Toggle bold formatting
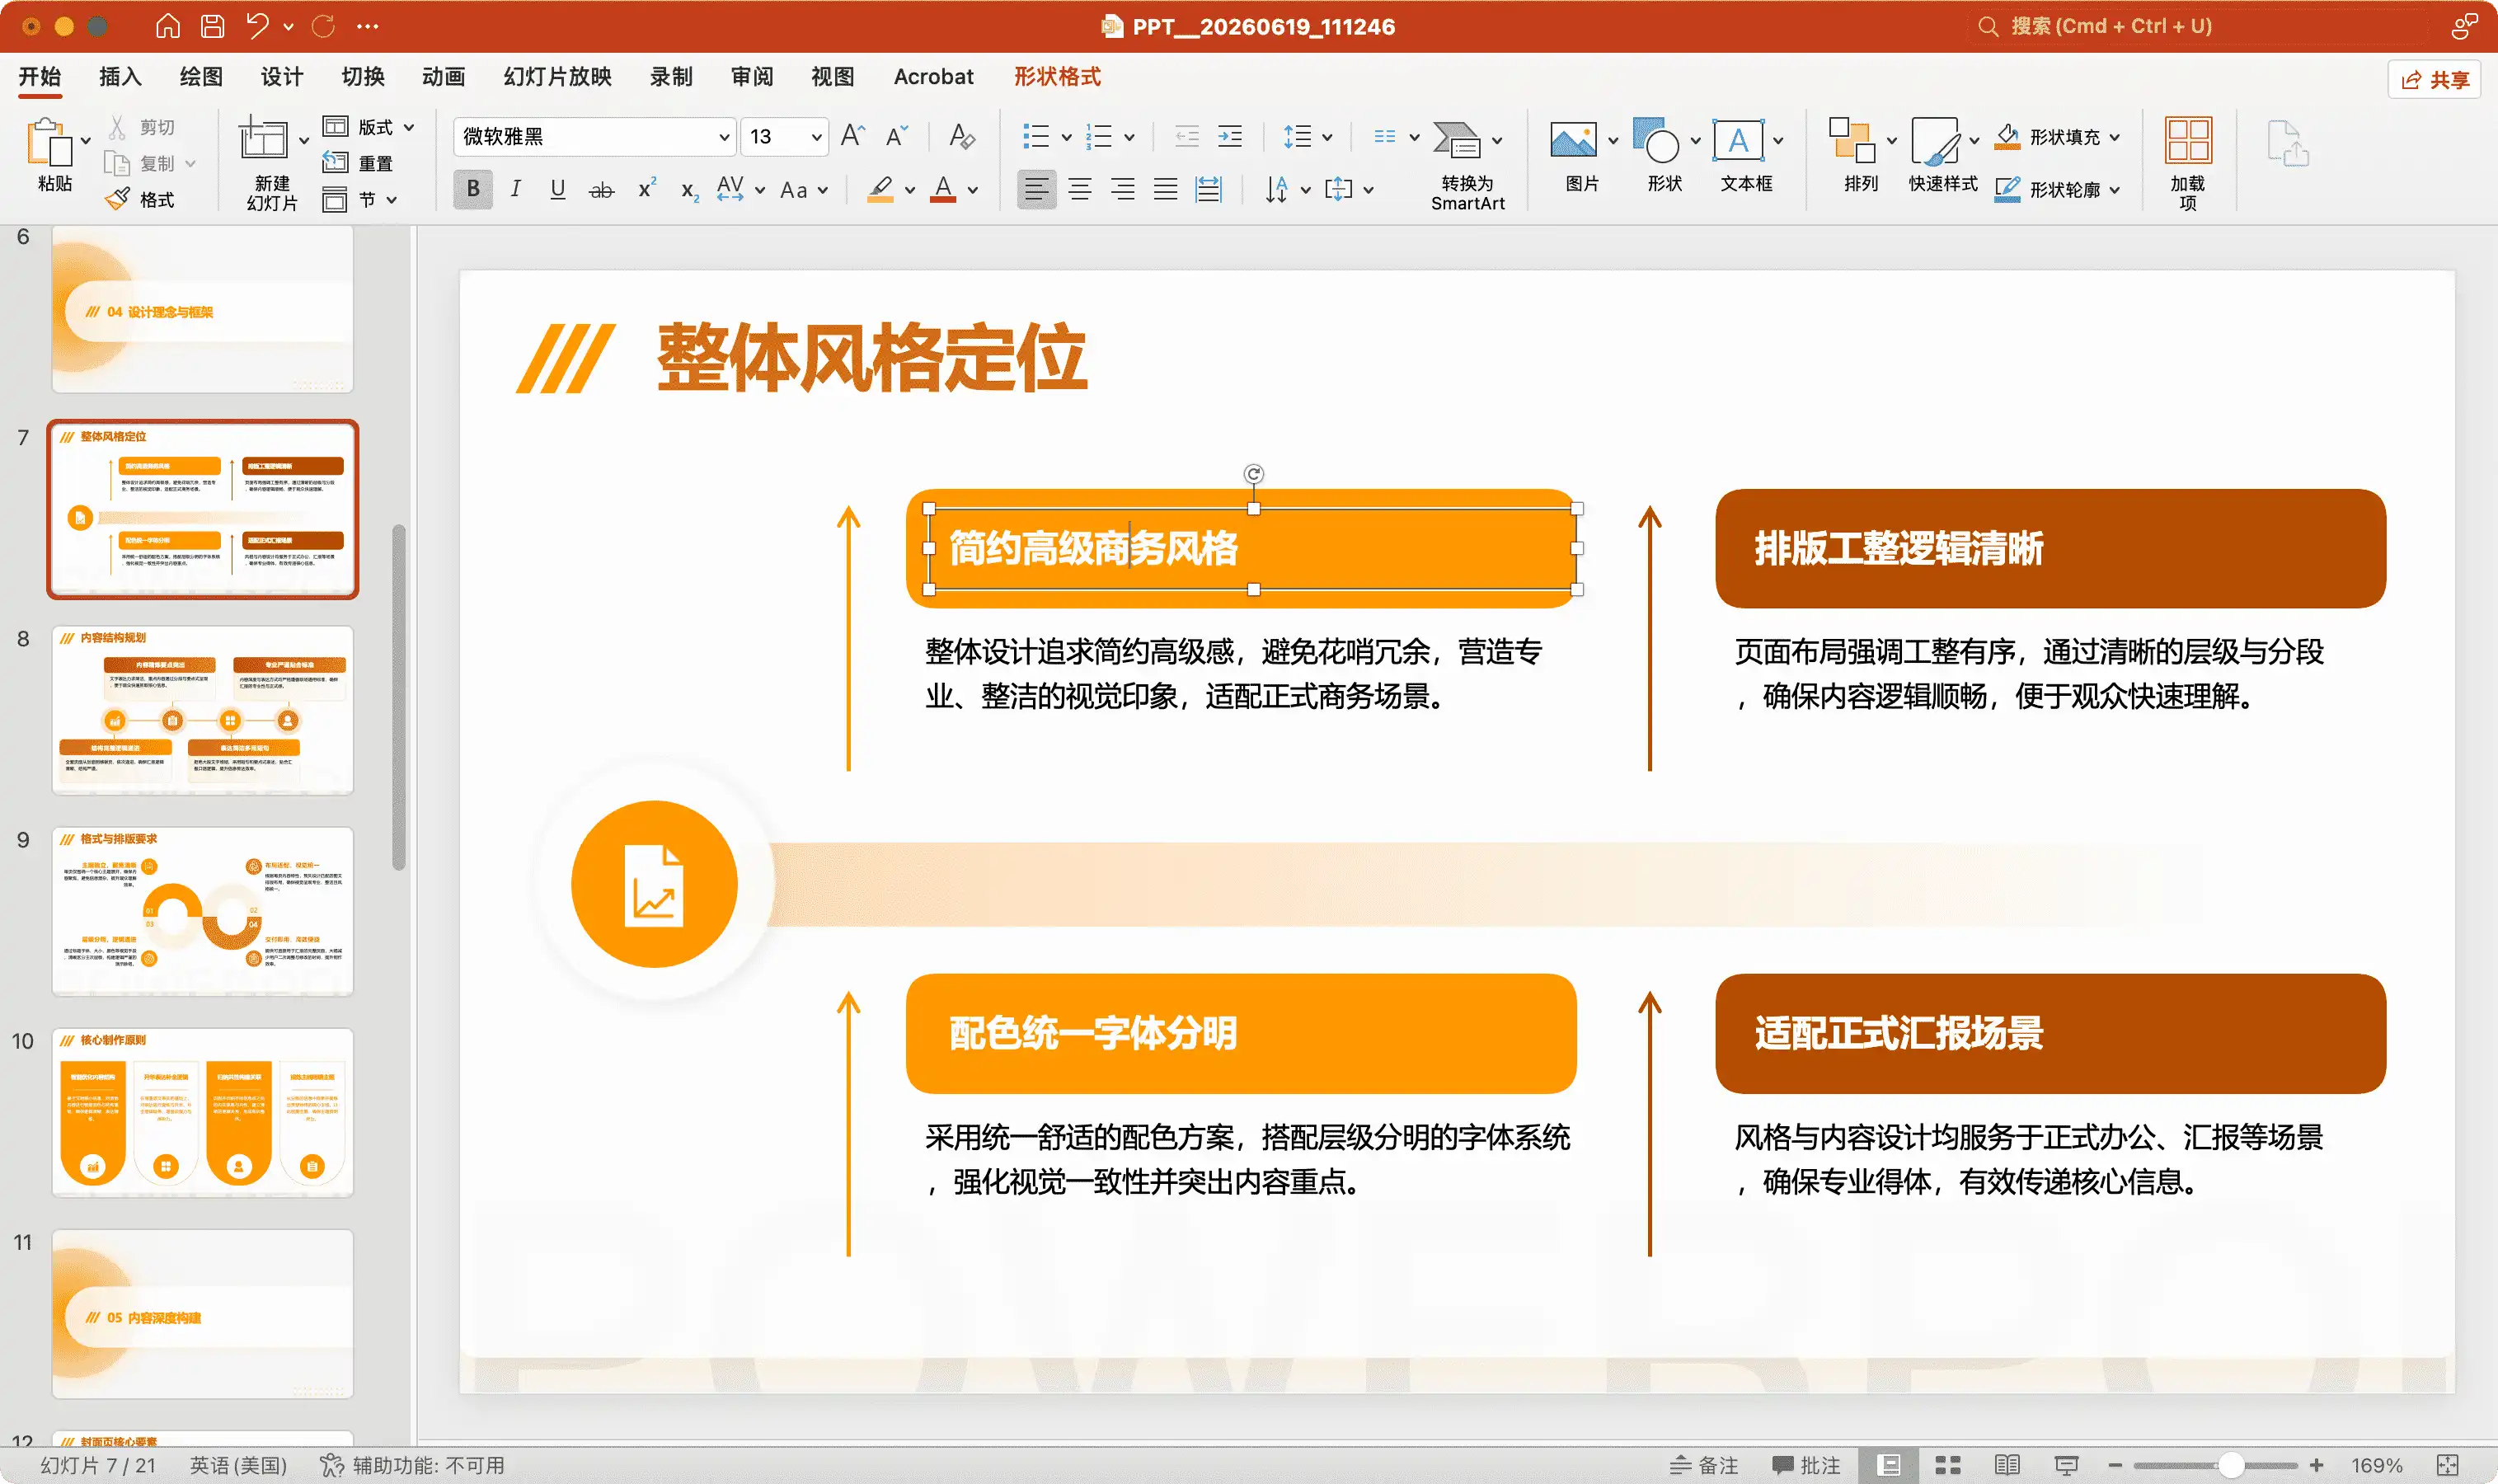This screenshot has height=1484, width=2498. pyautogui.click(x=473, y=189)
